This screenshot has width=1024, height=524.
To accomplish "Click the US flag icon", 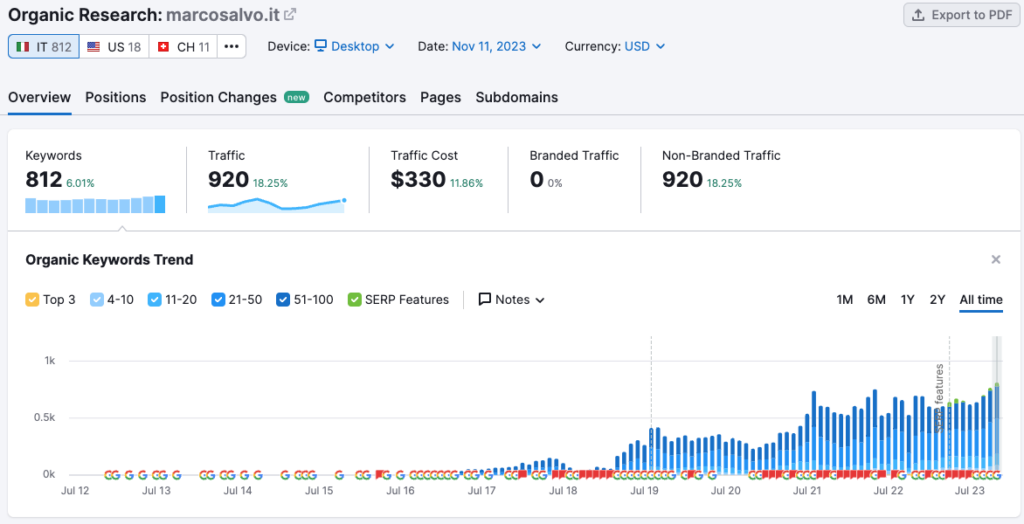I will click(x=93, y=47).
